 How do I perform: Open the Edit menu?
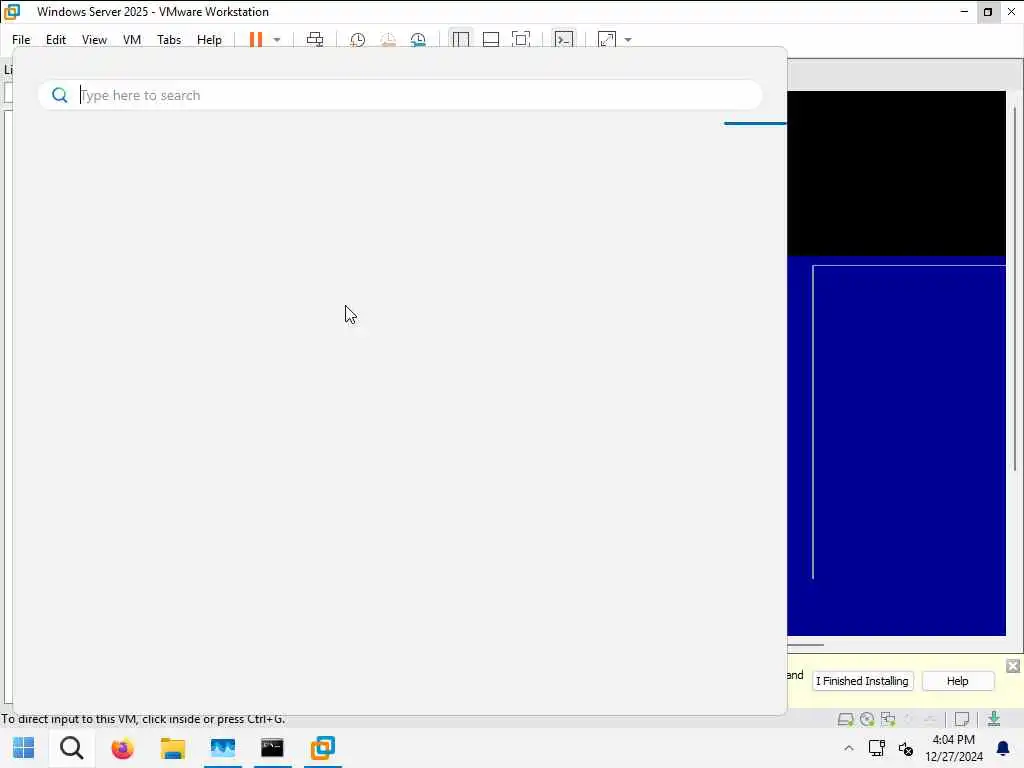56,40
